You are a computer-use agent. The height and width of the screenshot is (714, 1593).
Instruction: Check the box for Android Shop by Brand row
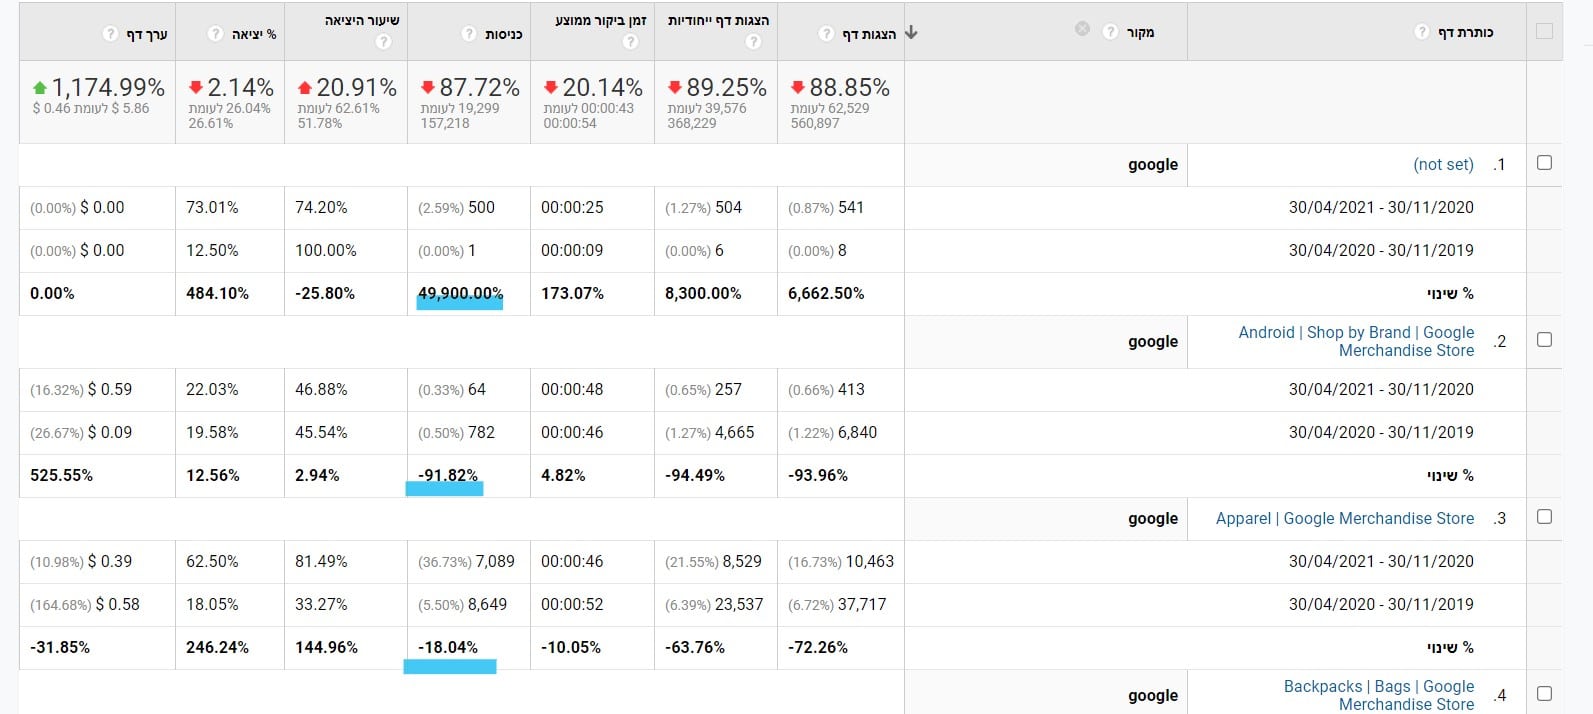[1545, 340]
